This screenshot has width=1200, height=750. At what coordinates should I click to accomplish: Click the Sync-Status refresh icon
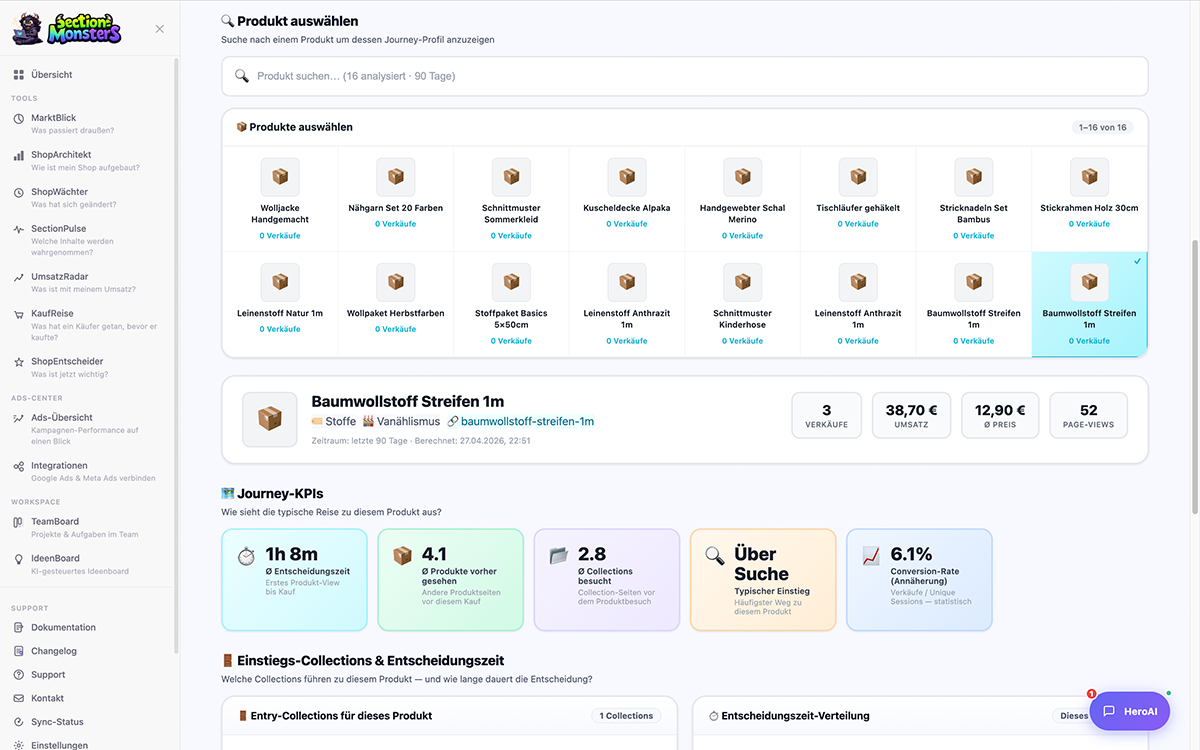pos(19,722)
